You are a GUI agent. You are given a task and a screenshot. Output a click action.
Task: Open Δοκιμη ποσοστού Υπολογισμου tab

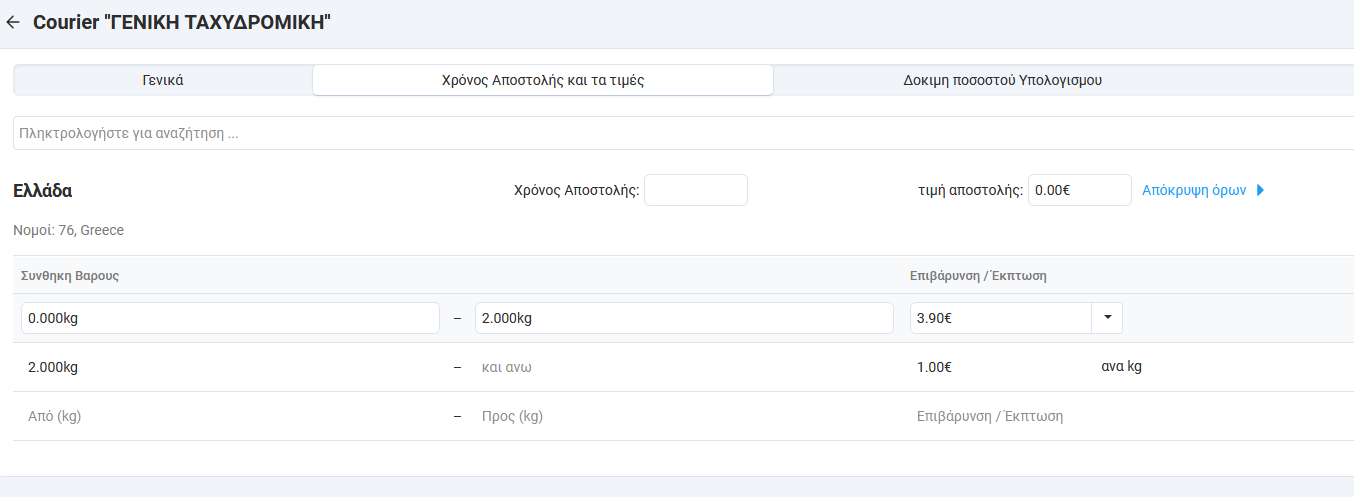[1003, 80]
